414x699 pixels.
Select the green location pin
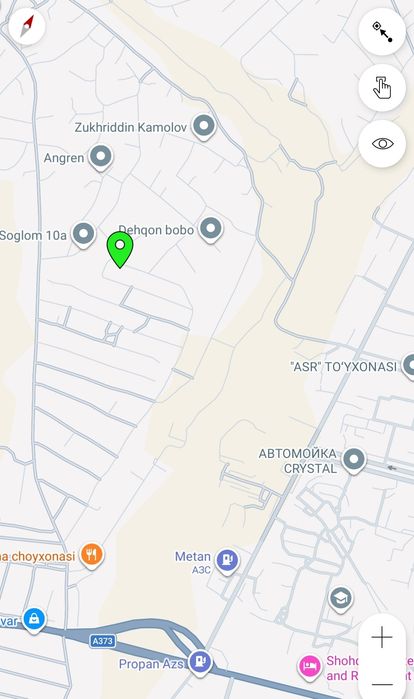(120, 250)
